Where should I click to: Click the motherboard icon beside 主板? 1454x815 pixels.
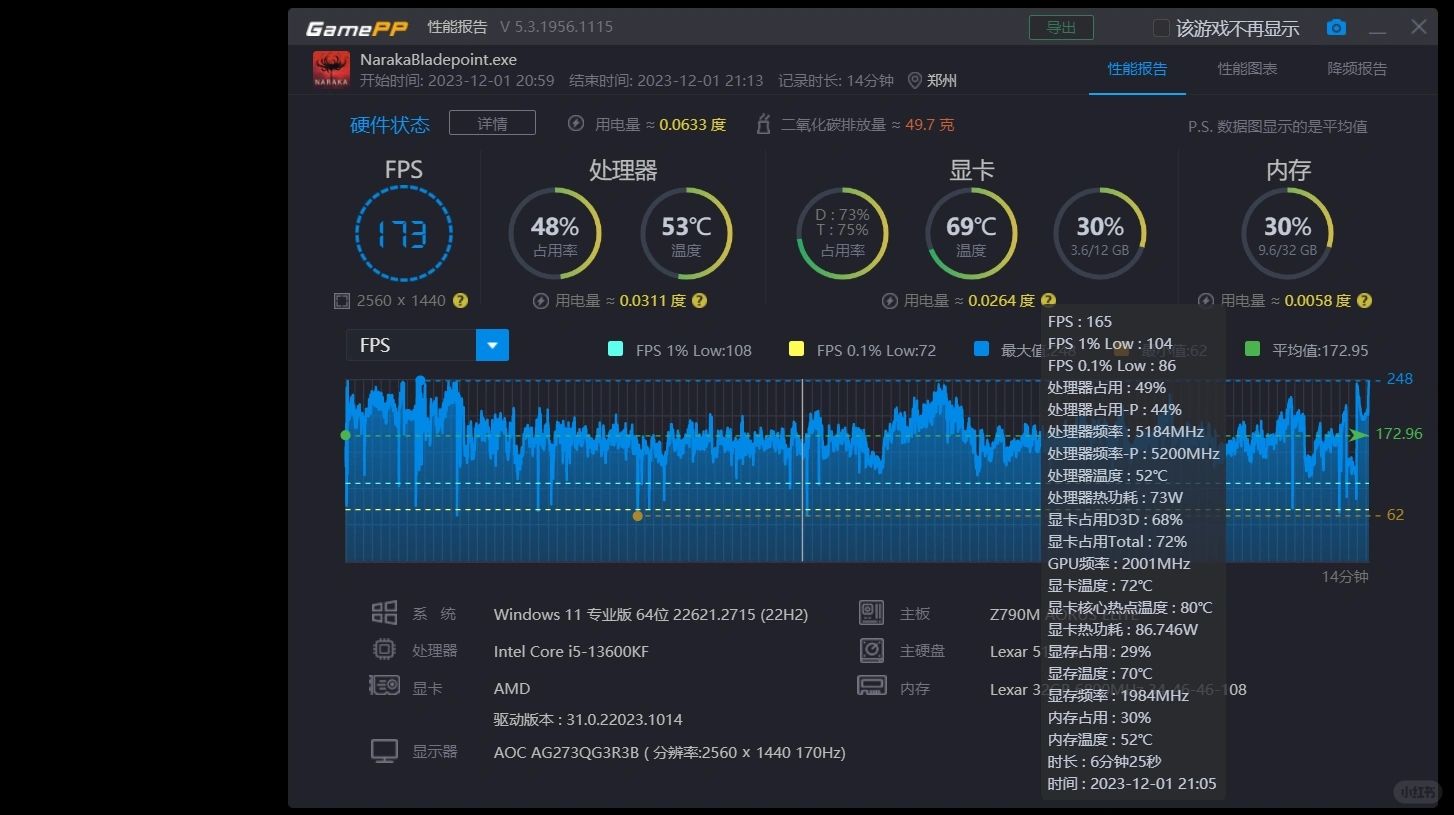click(872, 613)
